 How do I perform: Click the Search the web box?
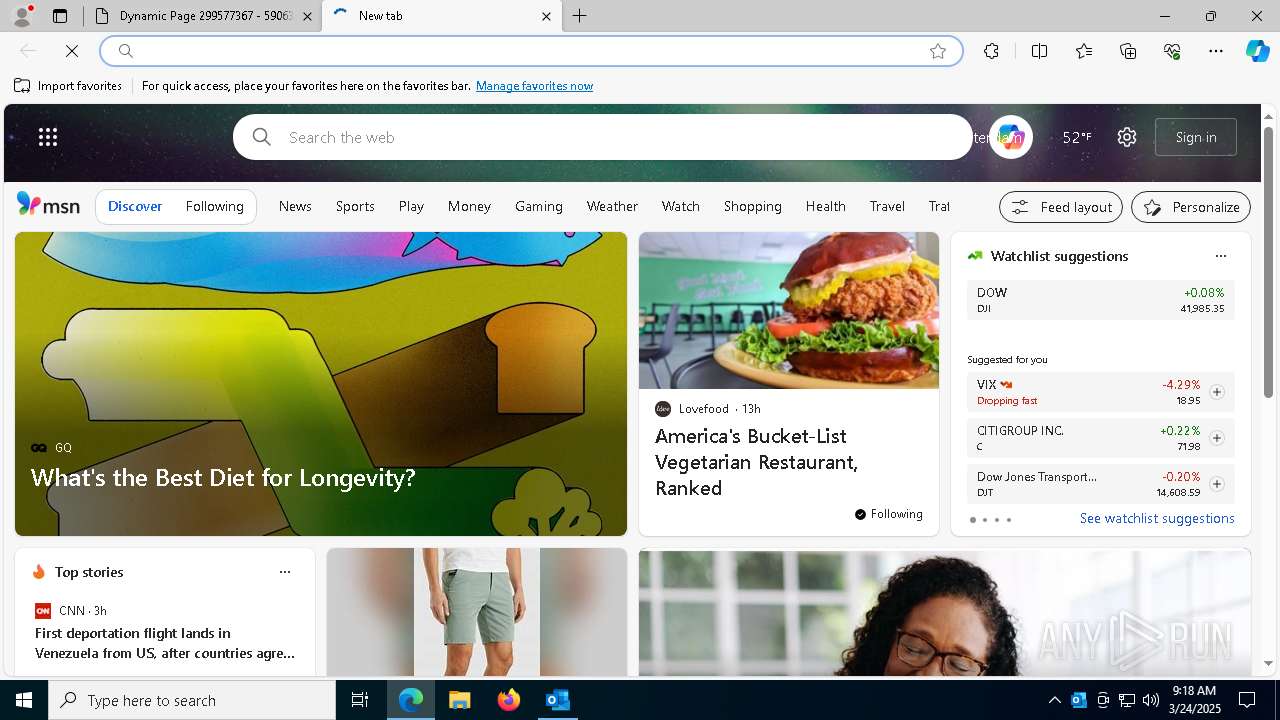click(x=603, y=137)
